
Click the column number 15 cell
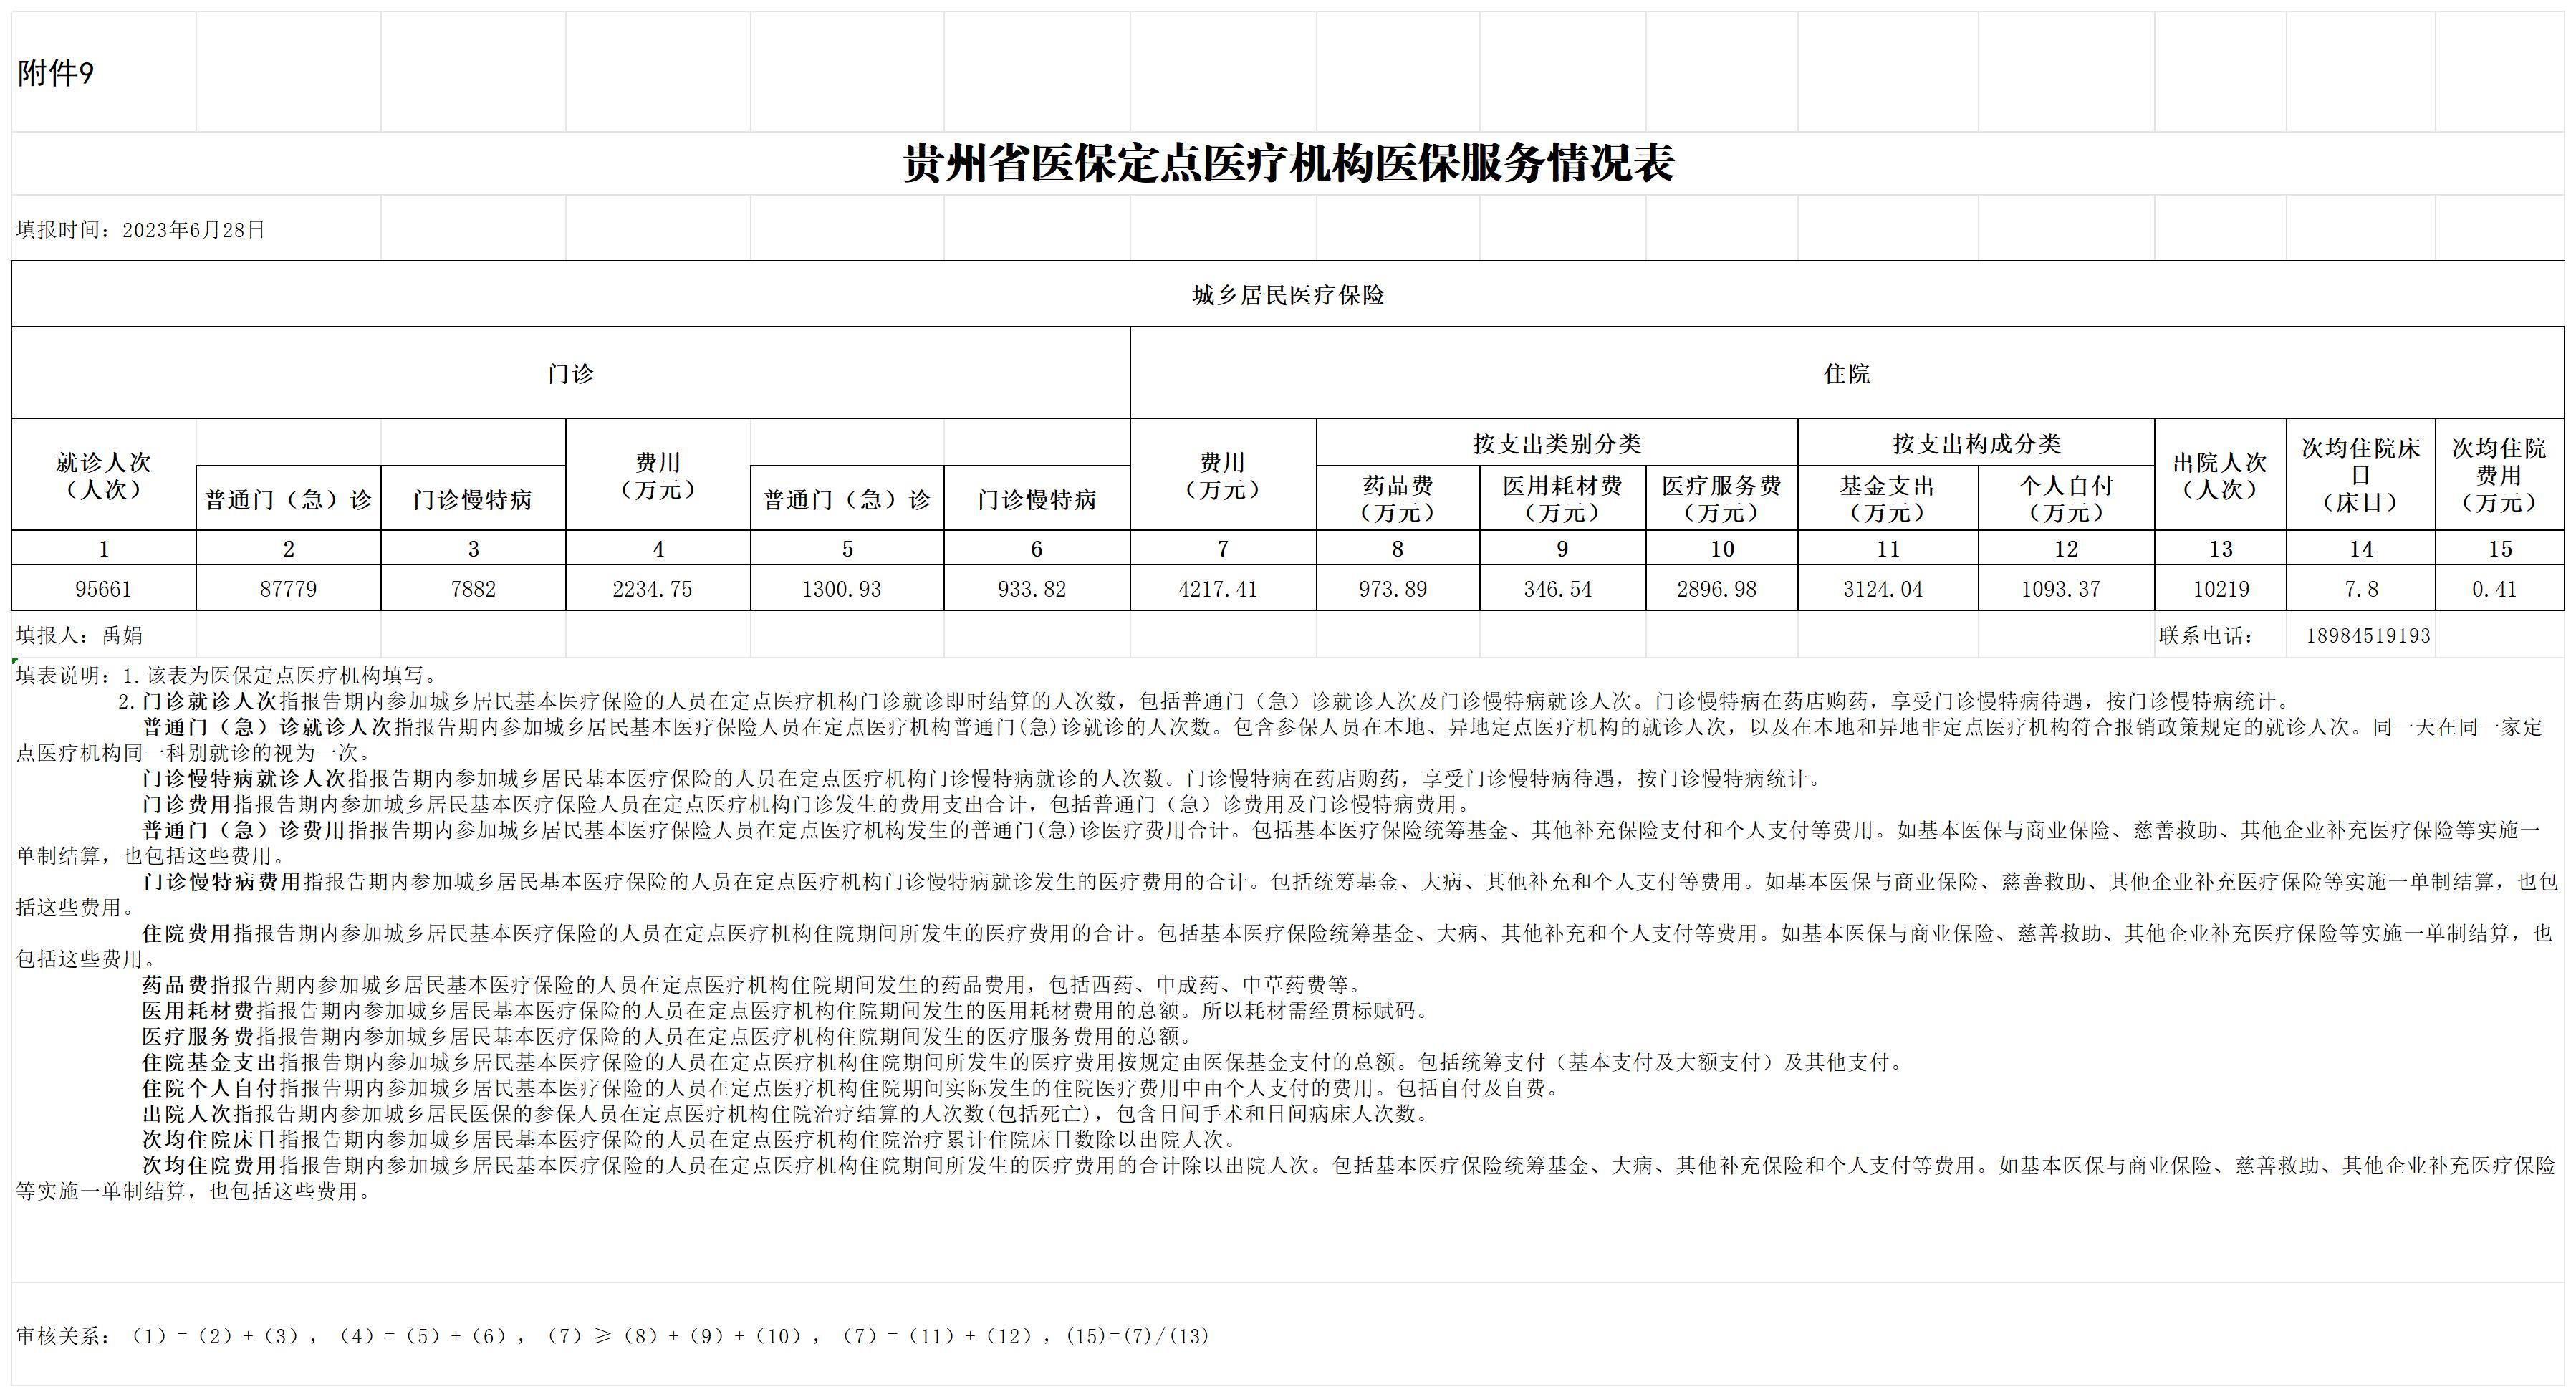pos(2500,548)
